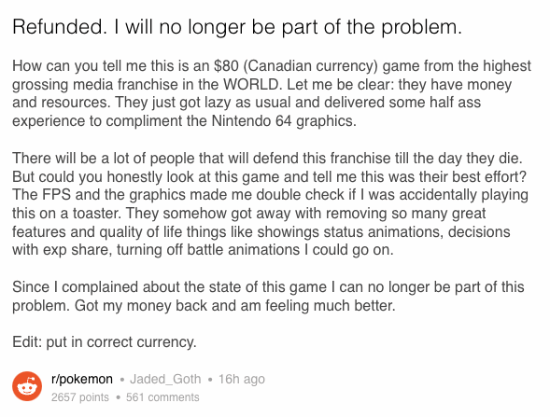The width and height of the screenshot is (550, 417).
Task: Click the phrase Nintendo 64 graphics
Action: click(x=284, y=121)
